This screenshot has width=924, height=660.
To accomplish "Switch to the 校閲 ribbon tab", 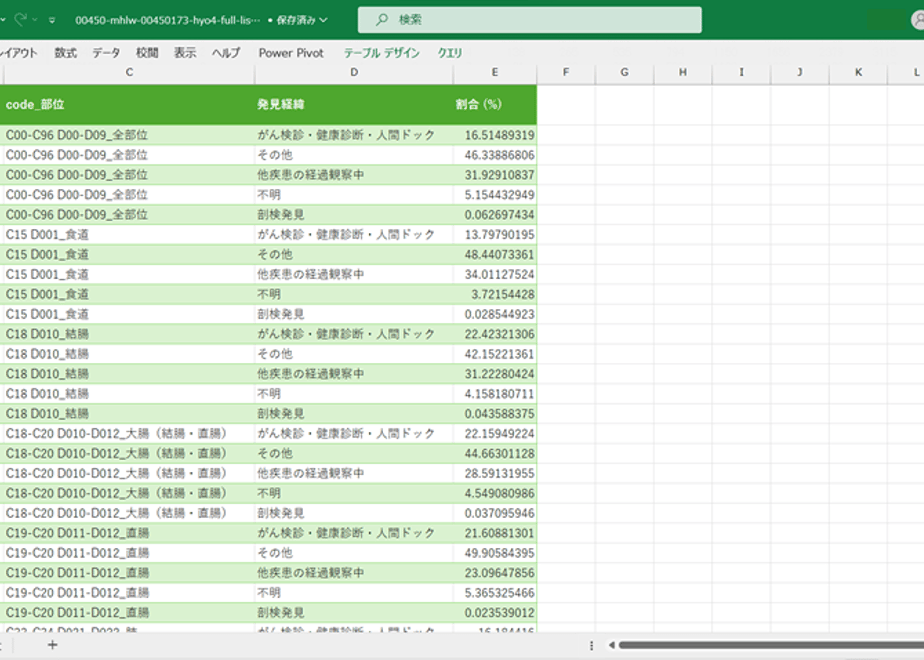I will pos(147,53).
